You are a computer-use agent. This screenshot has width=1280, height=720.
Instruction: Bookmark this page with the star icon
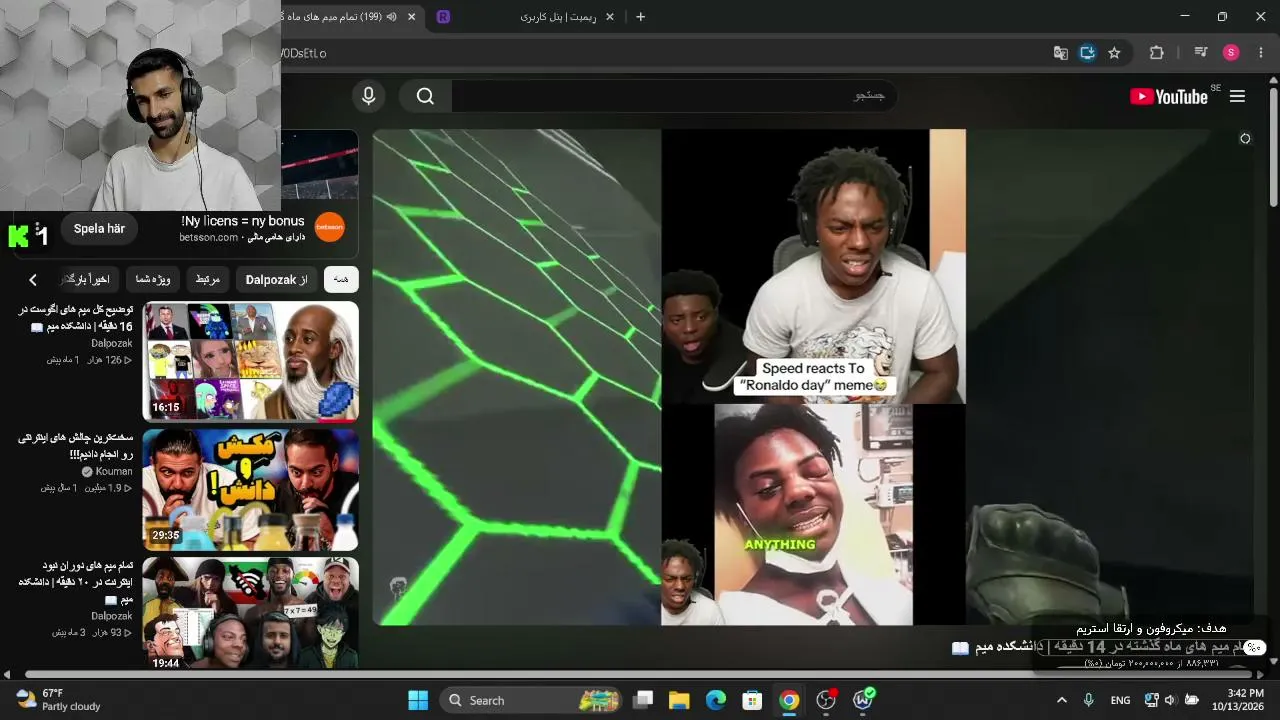click(1114, 53)
